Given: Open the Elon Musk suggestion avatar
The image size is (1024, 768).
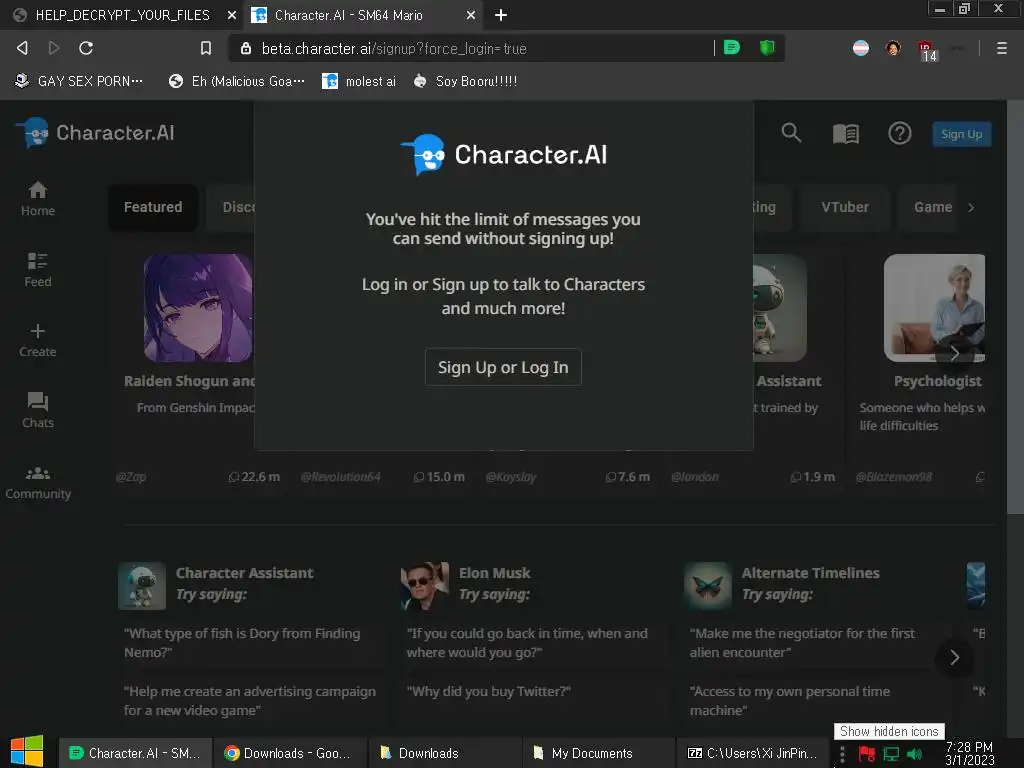Looking at the screenshot, I should point(424,586).
